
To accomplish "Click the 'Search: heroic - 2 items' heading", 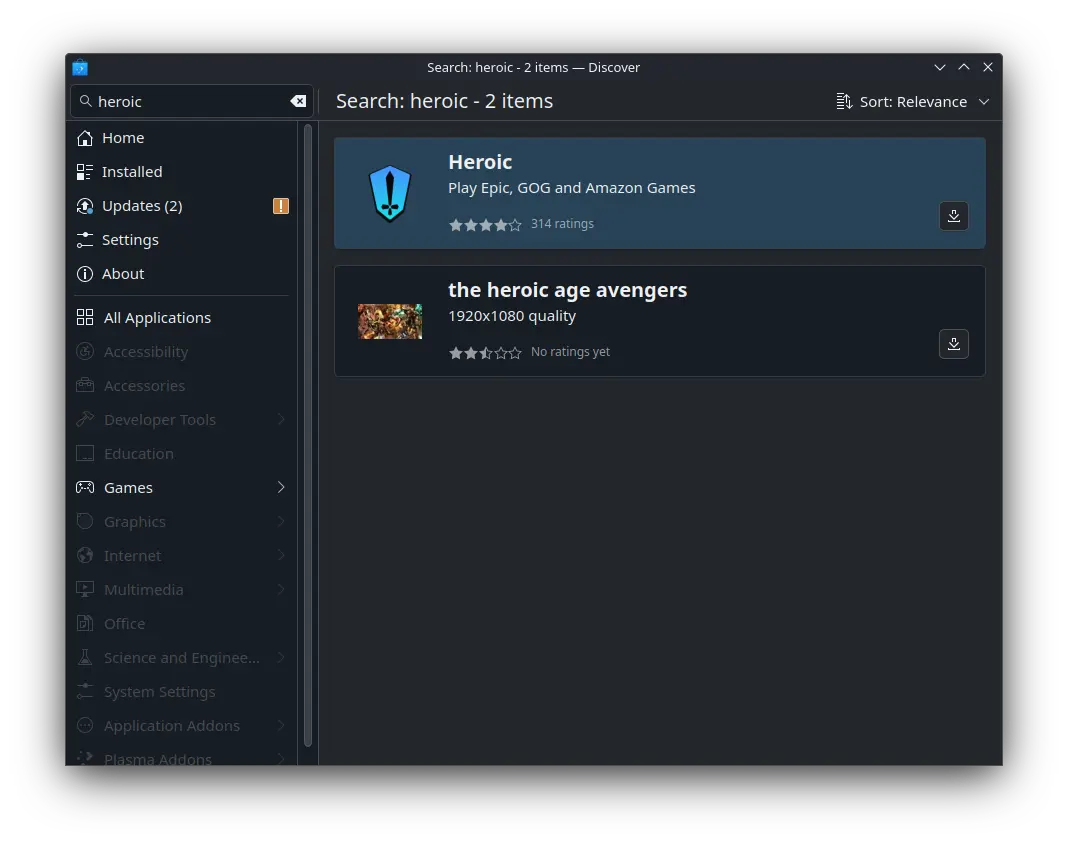I will tap(444, 101).
